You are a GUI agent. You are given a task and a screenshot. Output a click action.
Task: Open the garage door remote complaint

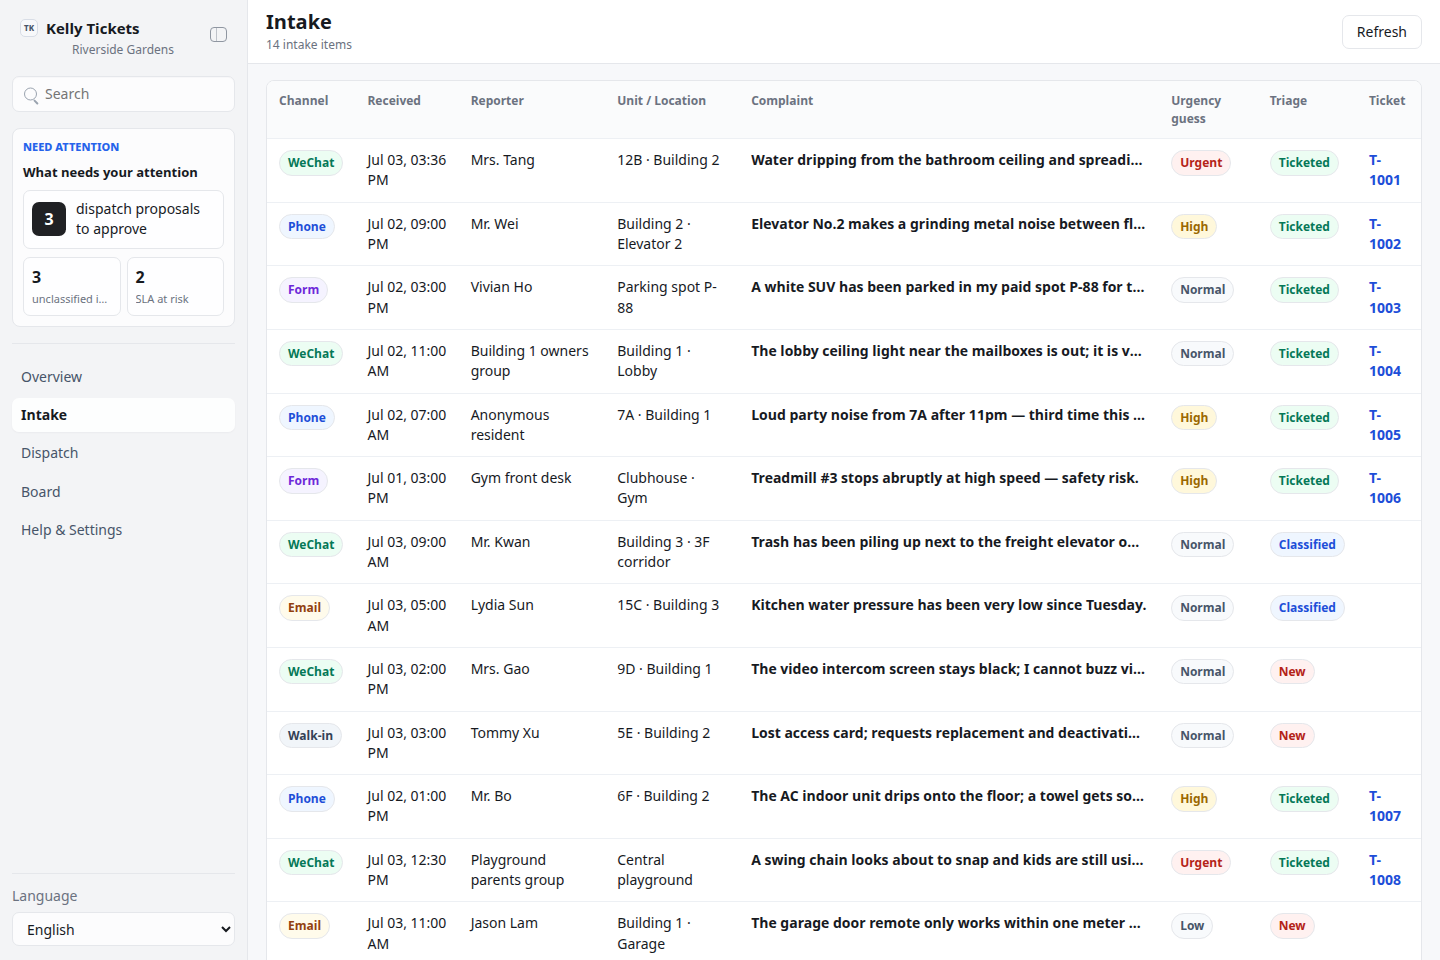point(945,923)
